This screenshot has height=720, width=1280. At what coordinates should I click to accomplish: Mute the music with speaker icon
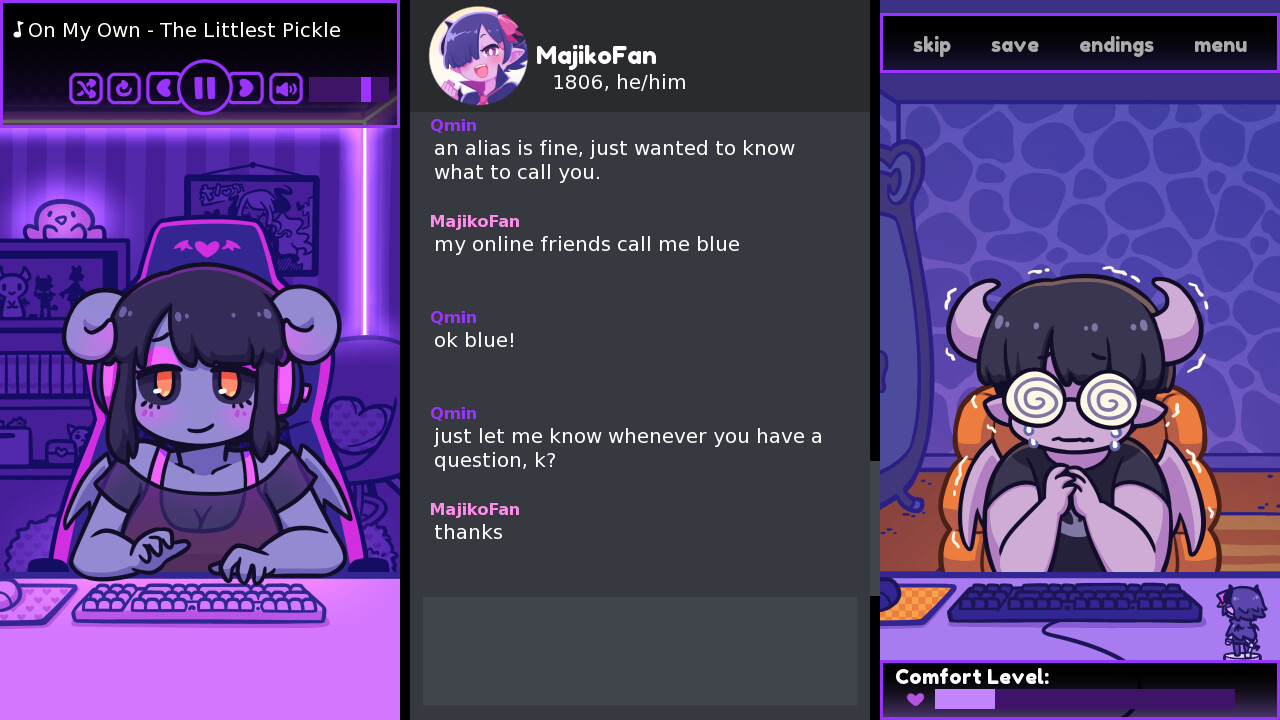tap(286, 89)
